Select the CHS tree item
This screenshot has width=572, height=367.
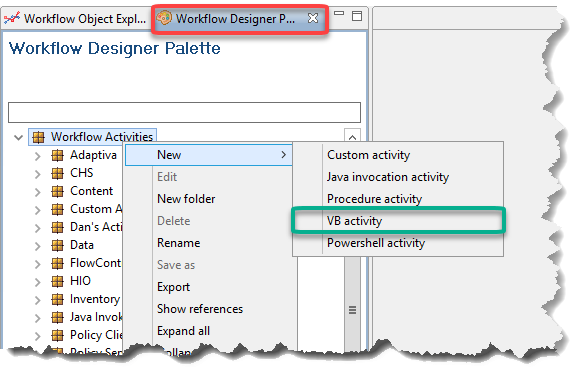coord(82,173)
